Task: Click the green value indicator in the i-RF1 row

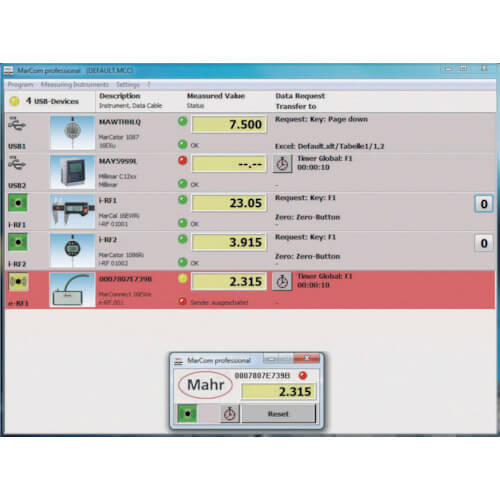Action: point(182,200)
